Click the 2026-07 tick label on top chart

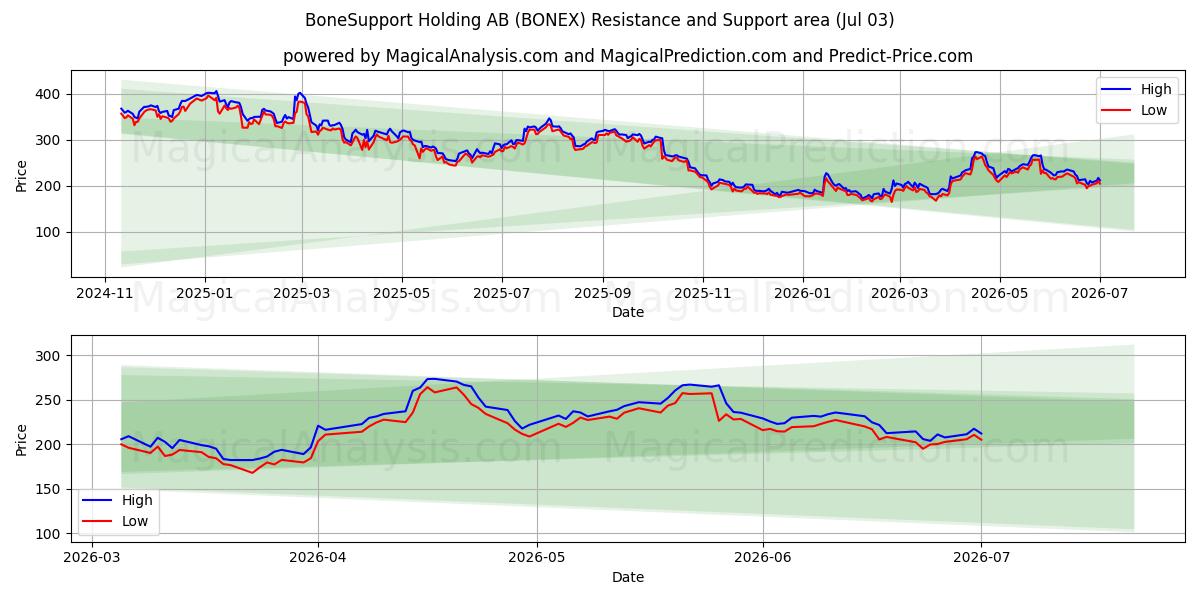1099,295
